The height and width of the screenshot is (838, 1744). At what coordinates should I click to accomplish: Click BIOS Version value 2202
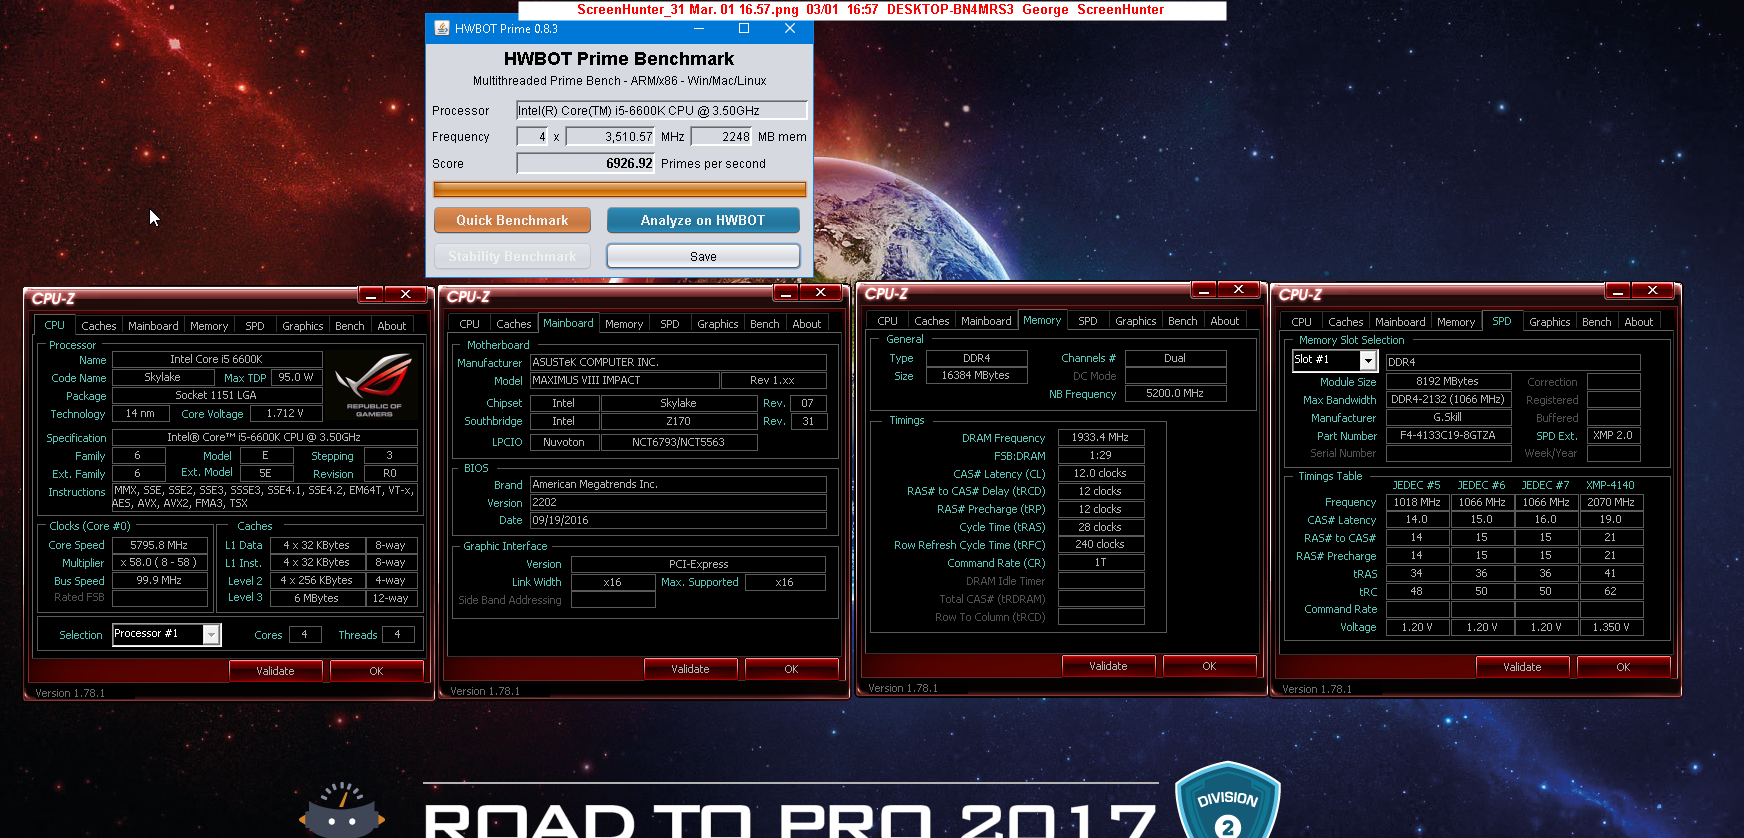(678, 502)
